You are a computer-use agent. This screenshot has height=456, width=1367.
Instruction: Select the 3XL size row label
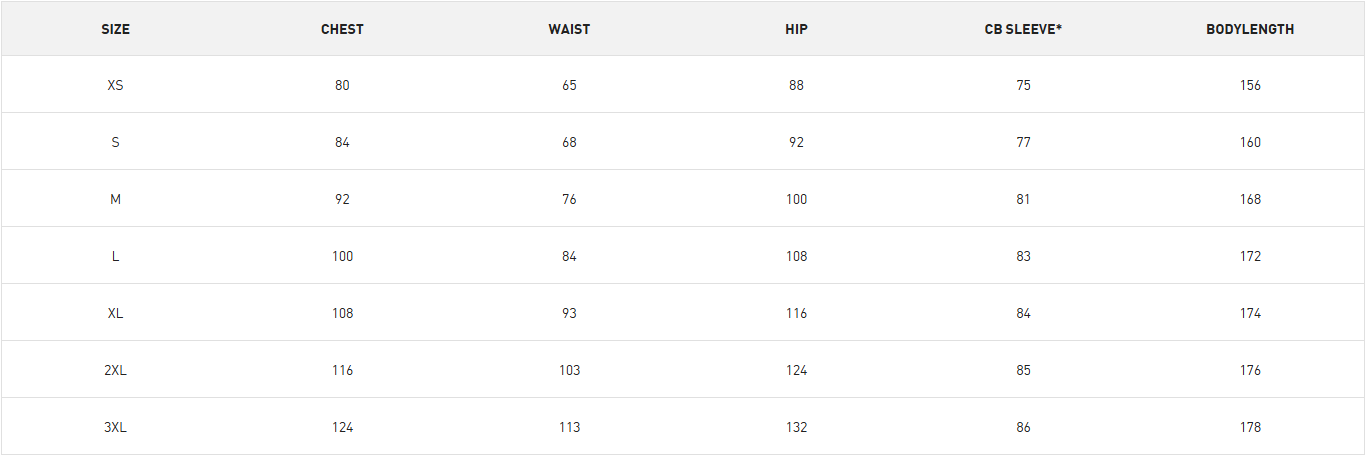115,427
